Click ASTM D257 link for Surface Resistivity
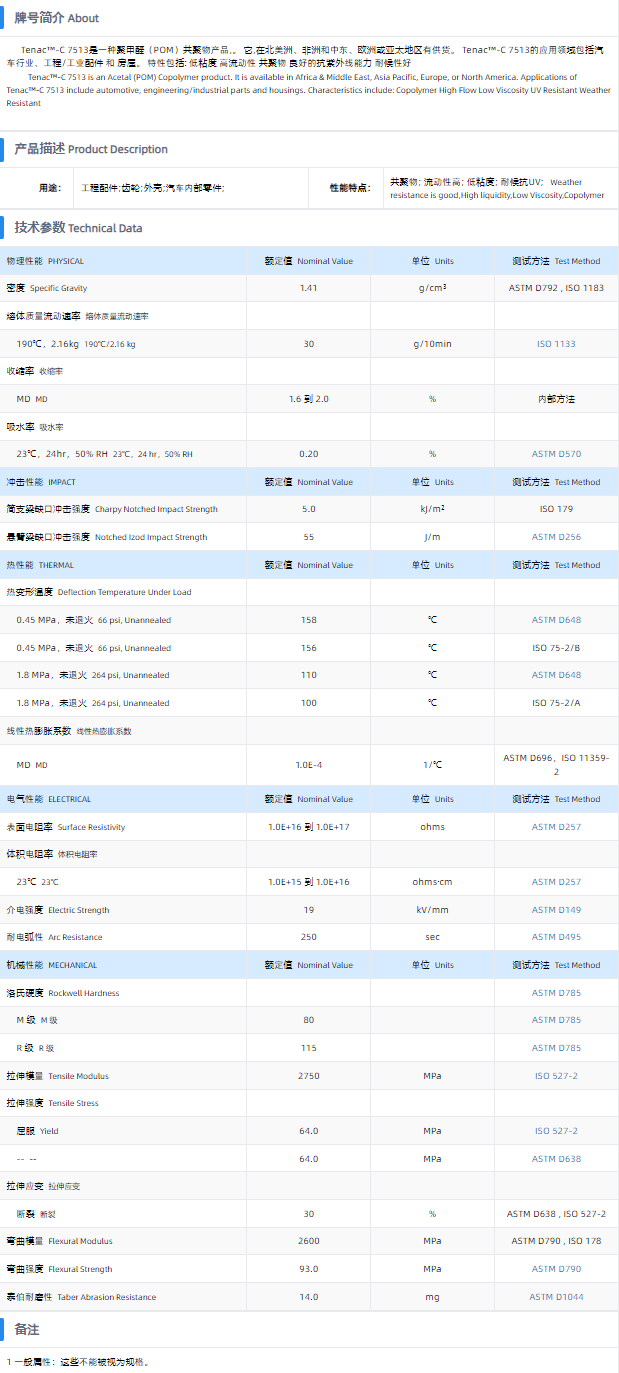Screen dimensions: 619x1373 point(556,827)
